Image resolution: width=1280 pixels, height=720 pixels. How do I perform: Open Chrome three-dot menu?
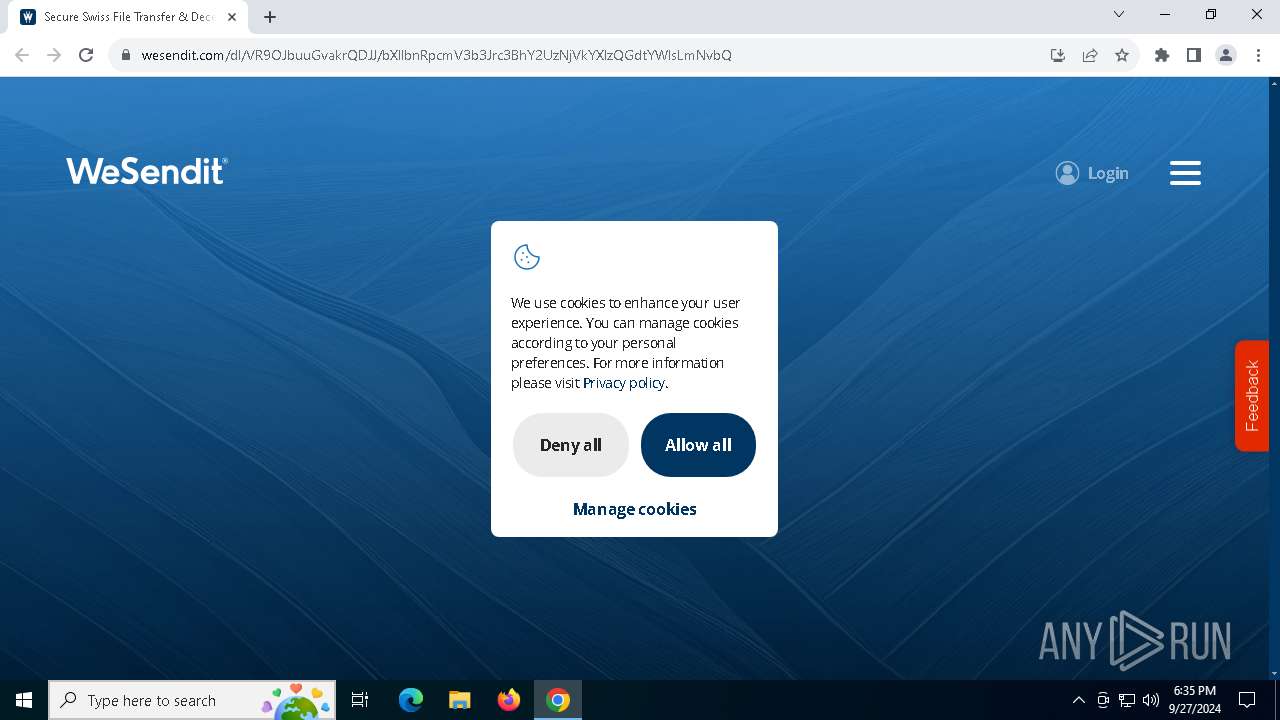coord(1258,55)
